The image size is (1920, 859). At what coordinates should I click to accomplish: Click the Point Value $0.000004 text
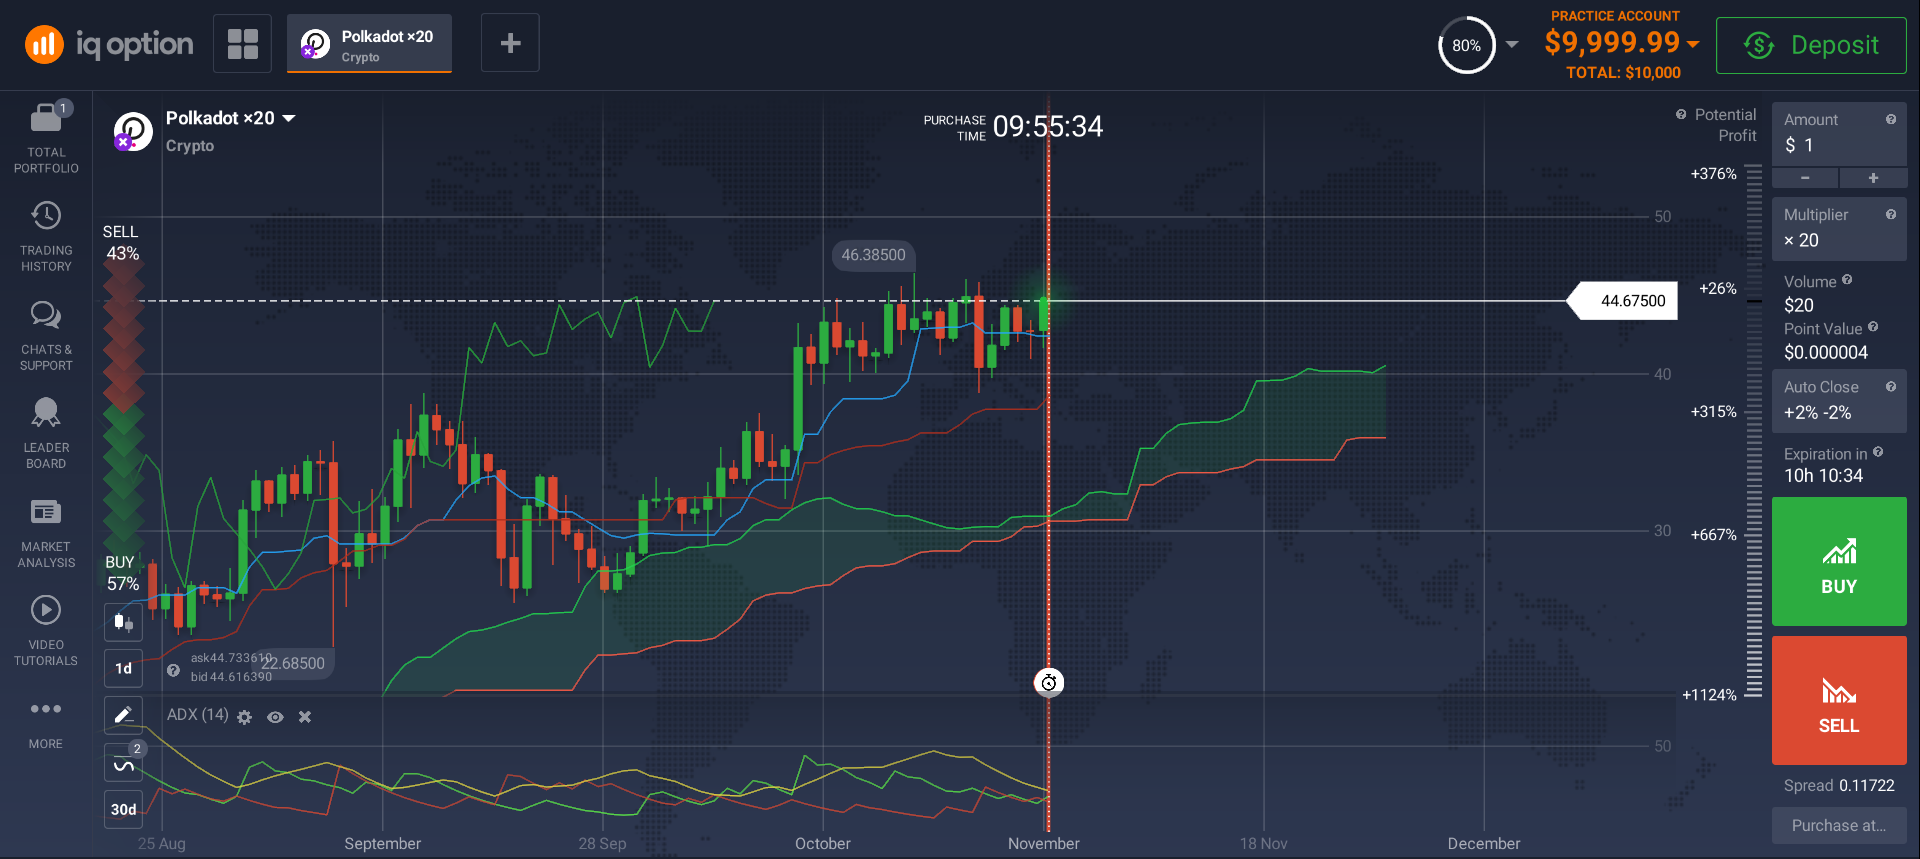click(x=1825, y=352)
